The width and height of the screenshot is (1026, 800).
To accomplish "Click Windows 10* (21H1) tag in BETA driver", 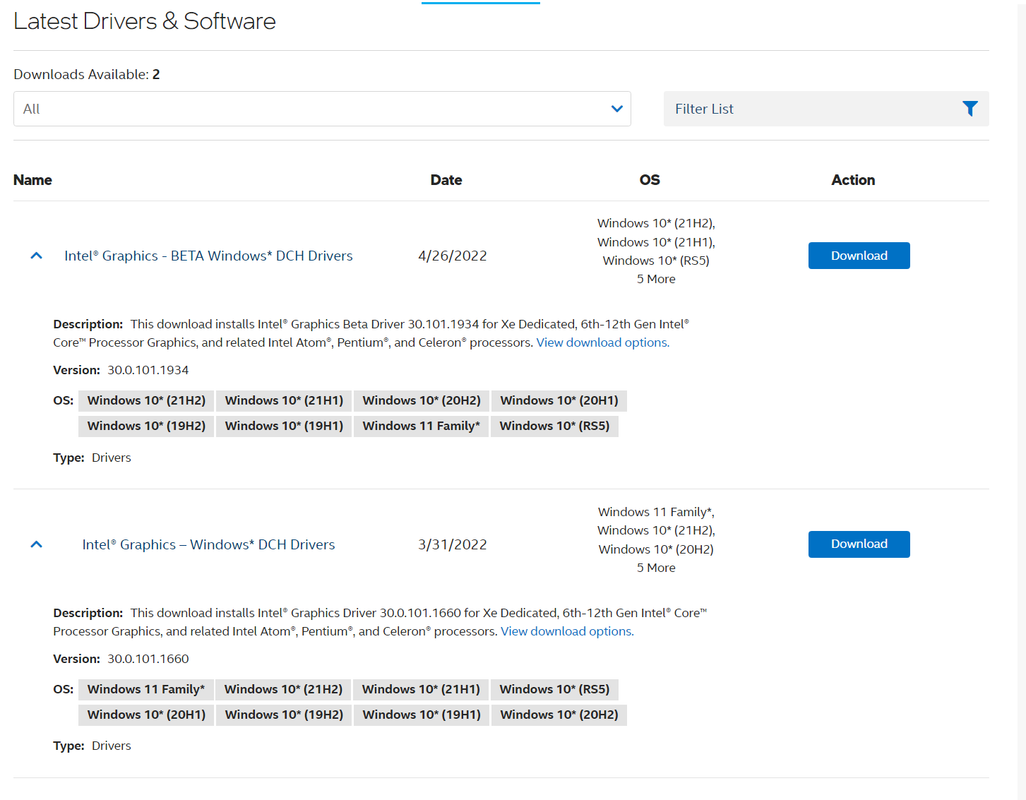I will (284, 400).
